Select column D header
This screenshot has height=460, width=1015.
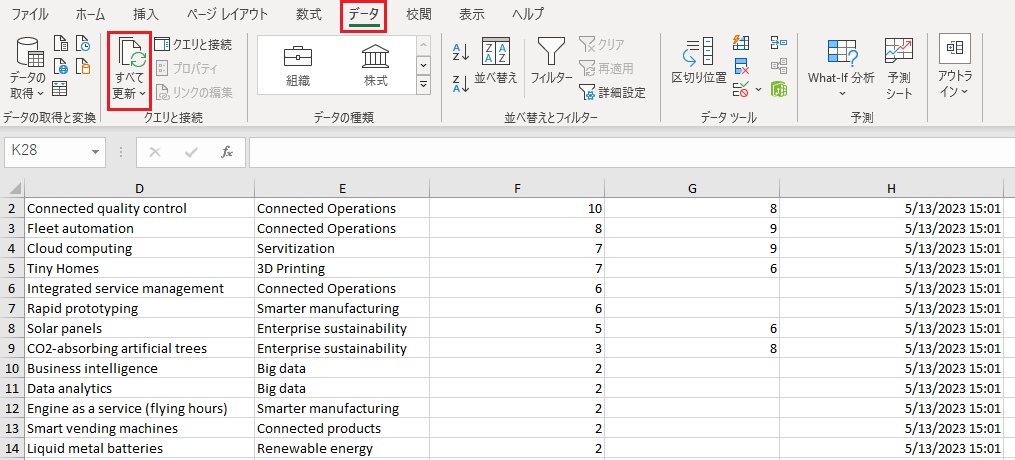tap(139, 188)
